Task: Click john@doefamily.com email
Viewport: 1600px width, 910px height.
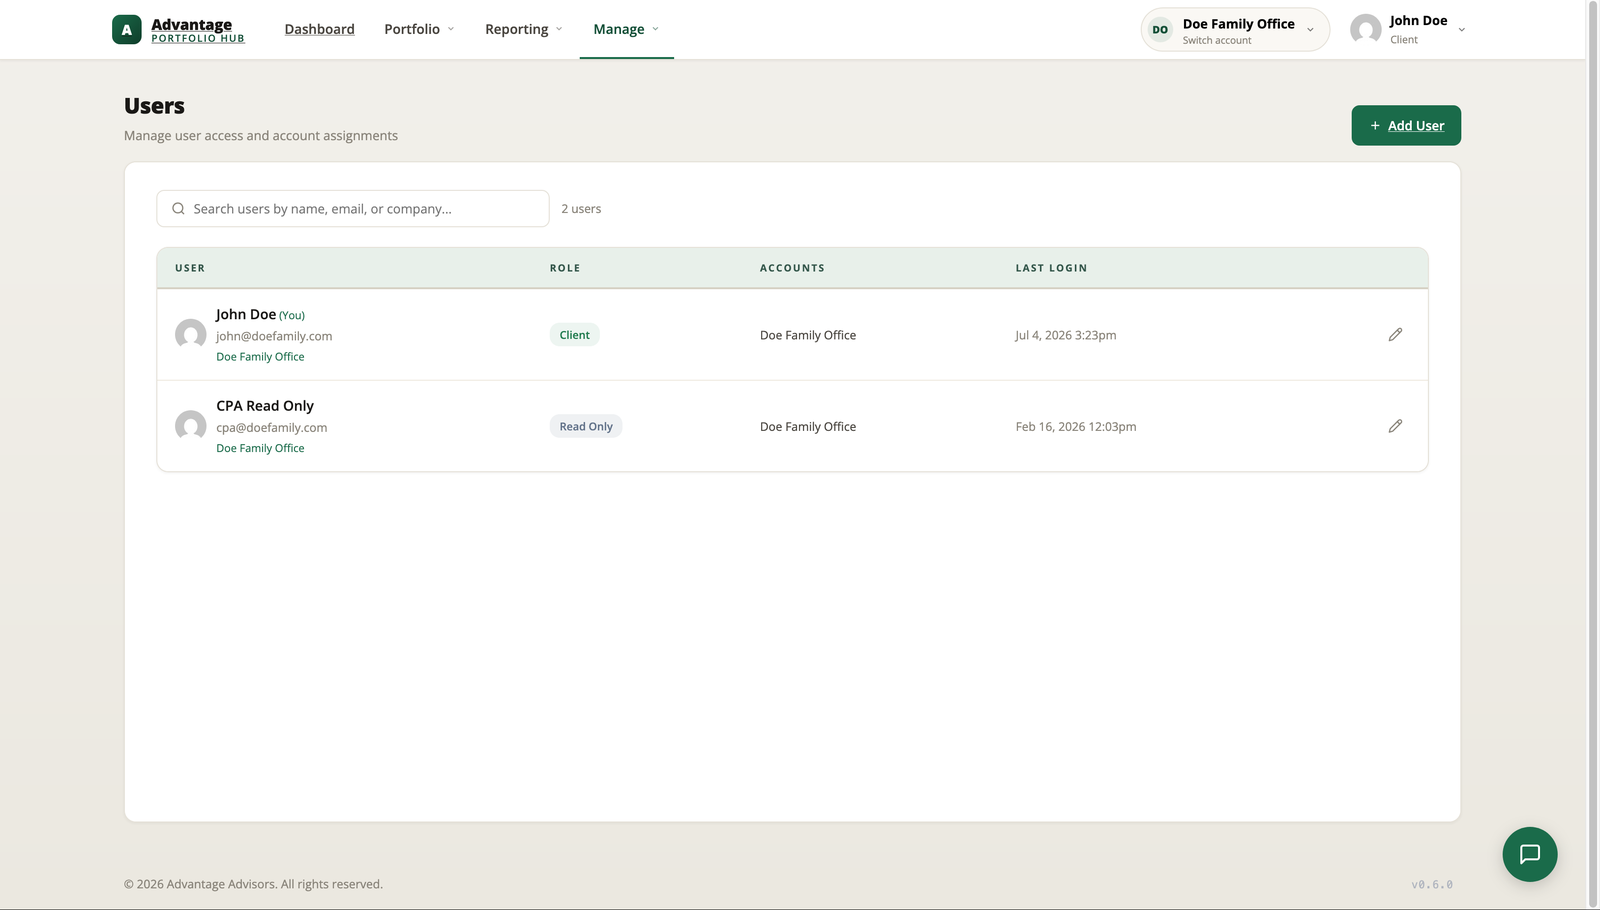Action: [274, 336]
